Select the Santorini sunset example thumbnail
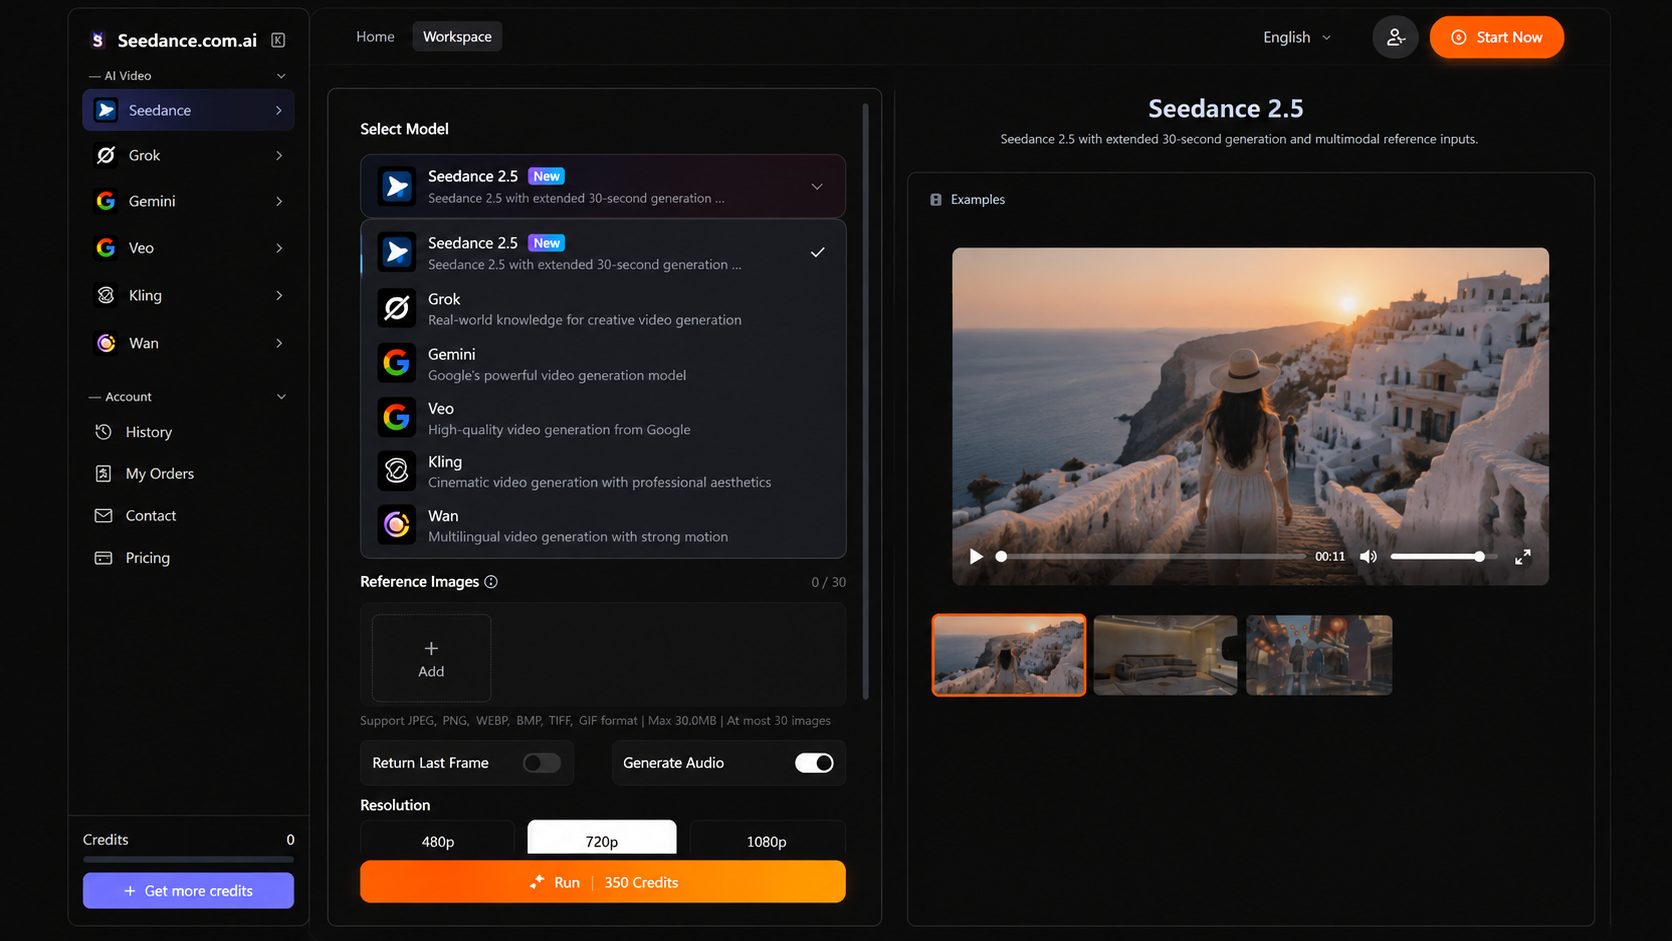Viewport: 1672px width, 941px height. pos(1009,655)
